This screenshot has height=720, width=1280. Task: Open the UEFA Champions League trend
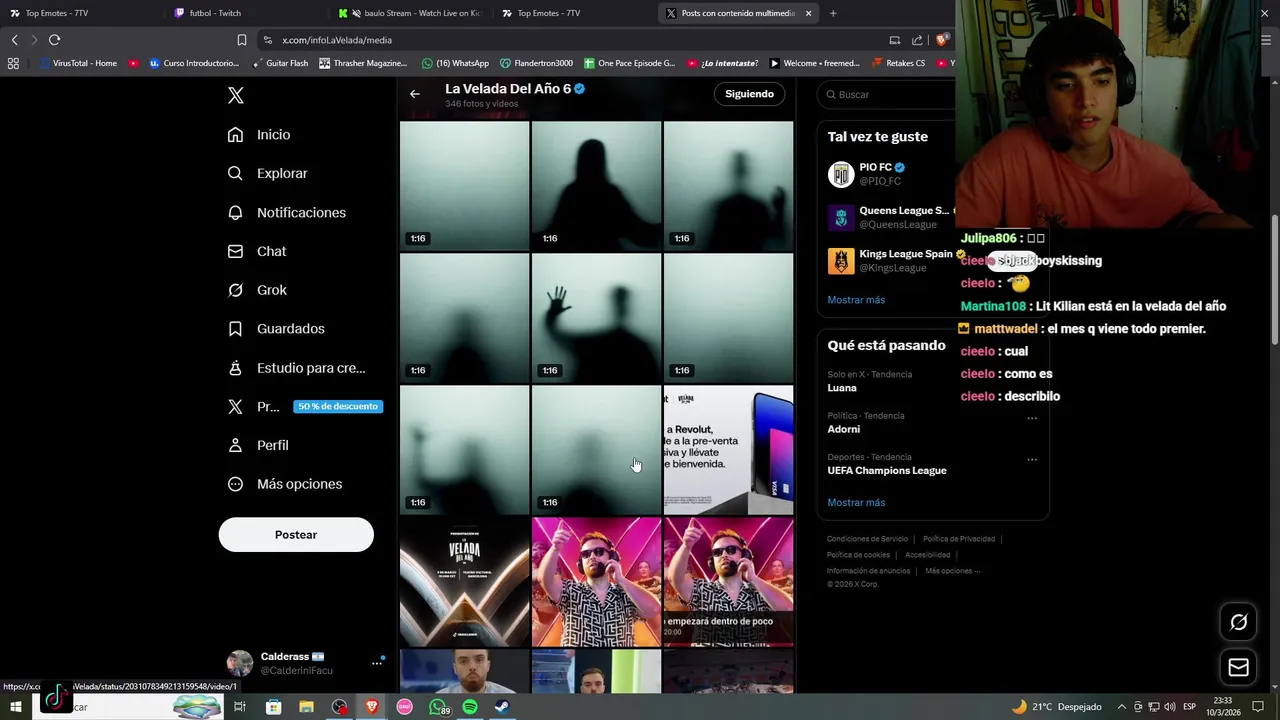886,471
